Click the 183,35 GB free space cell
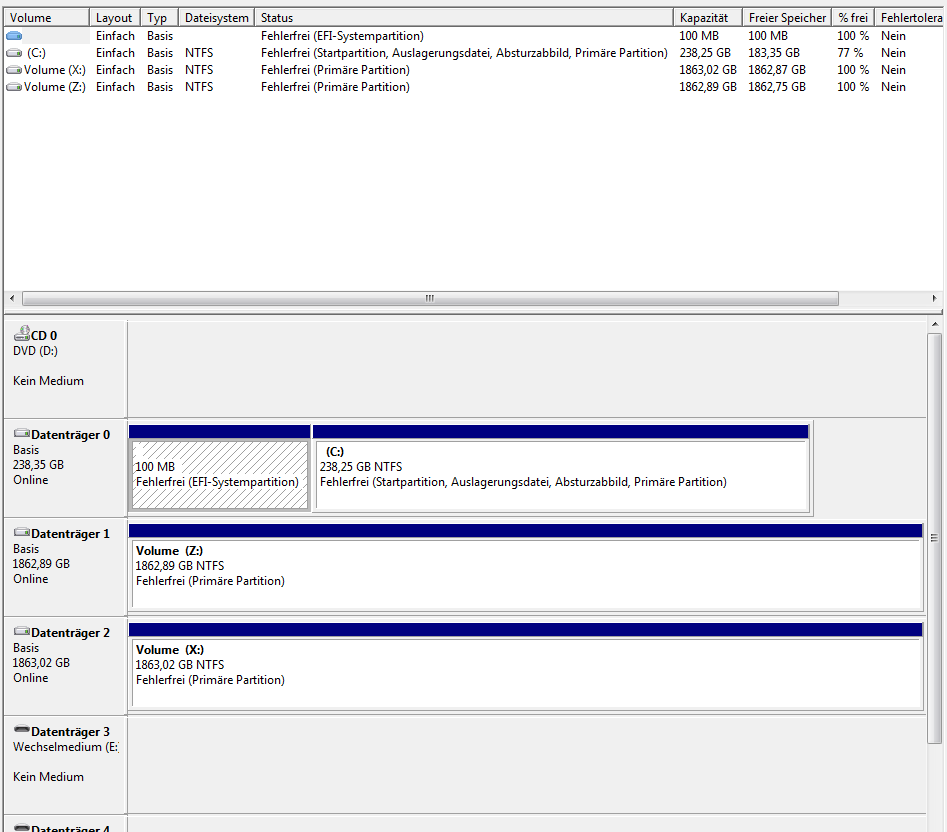This screenshot has width=947, height=832. coord(774,53)
